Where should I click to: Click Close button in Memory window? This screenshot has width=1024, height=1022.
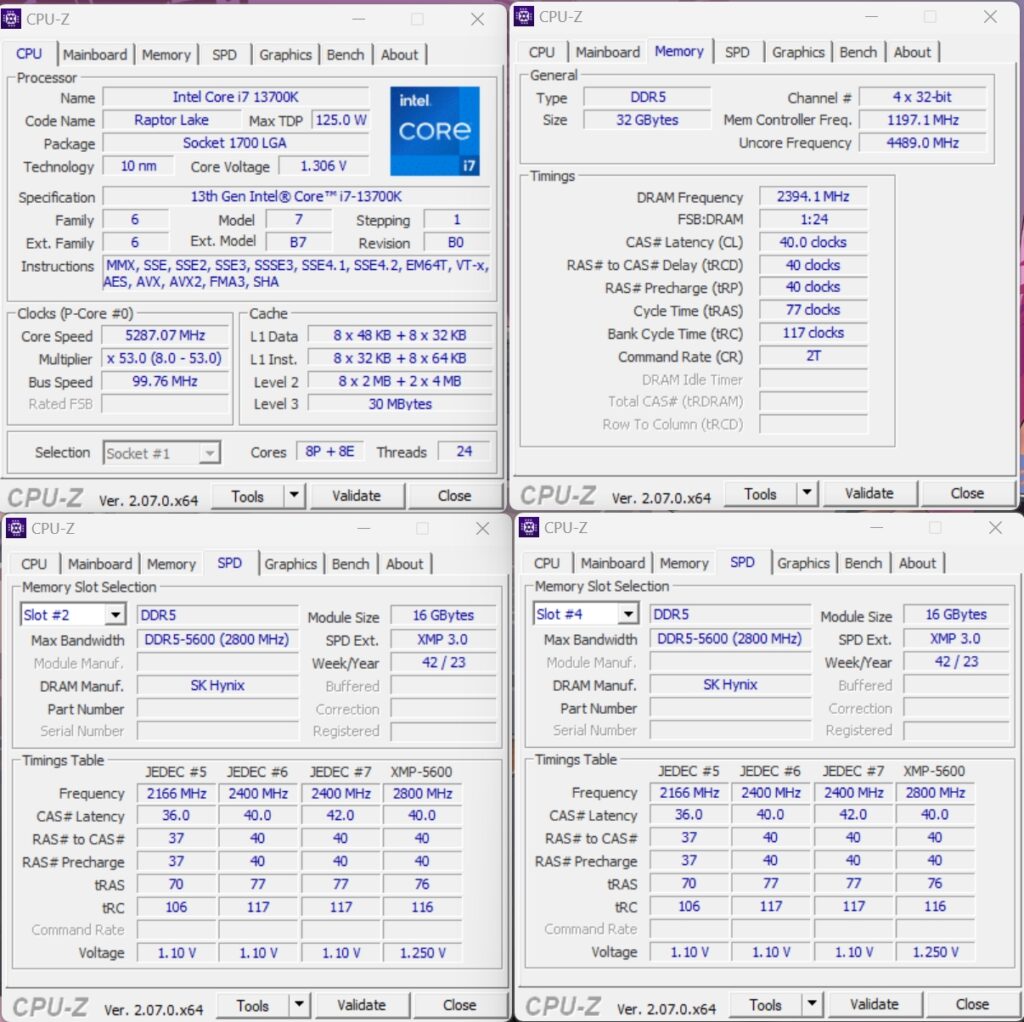pyautogui.click(x=967, y=493)
